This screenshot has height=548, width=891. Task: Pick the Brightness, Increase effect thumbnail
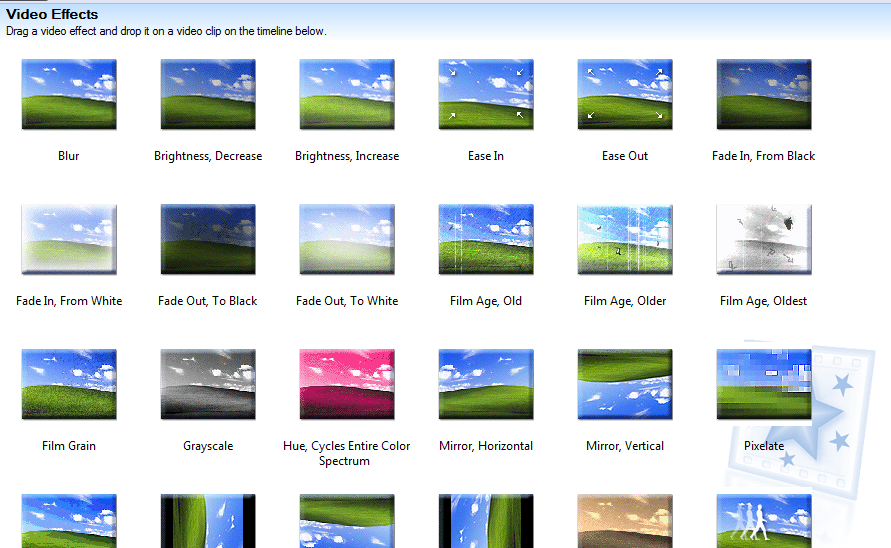point(347,94)
